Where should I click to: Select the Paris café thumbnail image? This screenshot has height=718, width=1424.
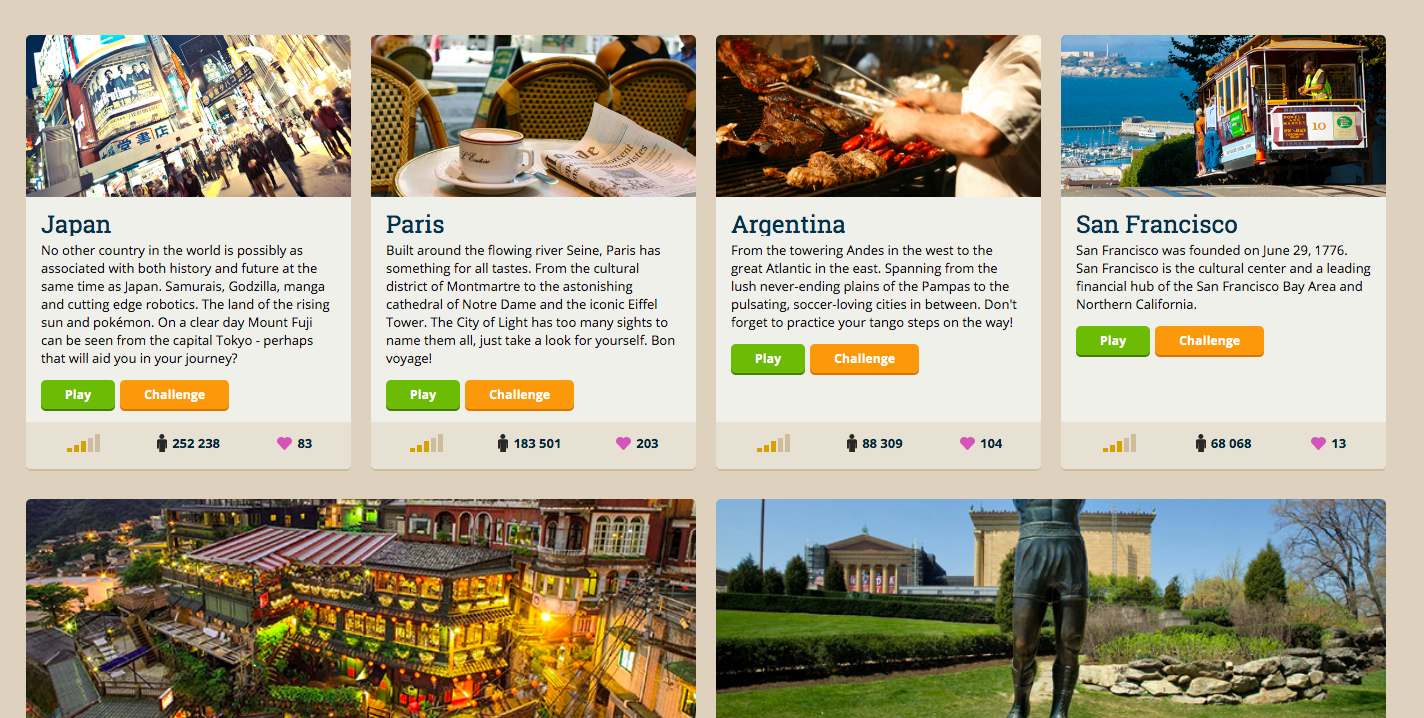click(533, 116)
